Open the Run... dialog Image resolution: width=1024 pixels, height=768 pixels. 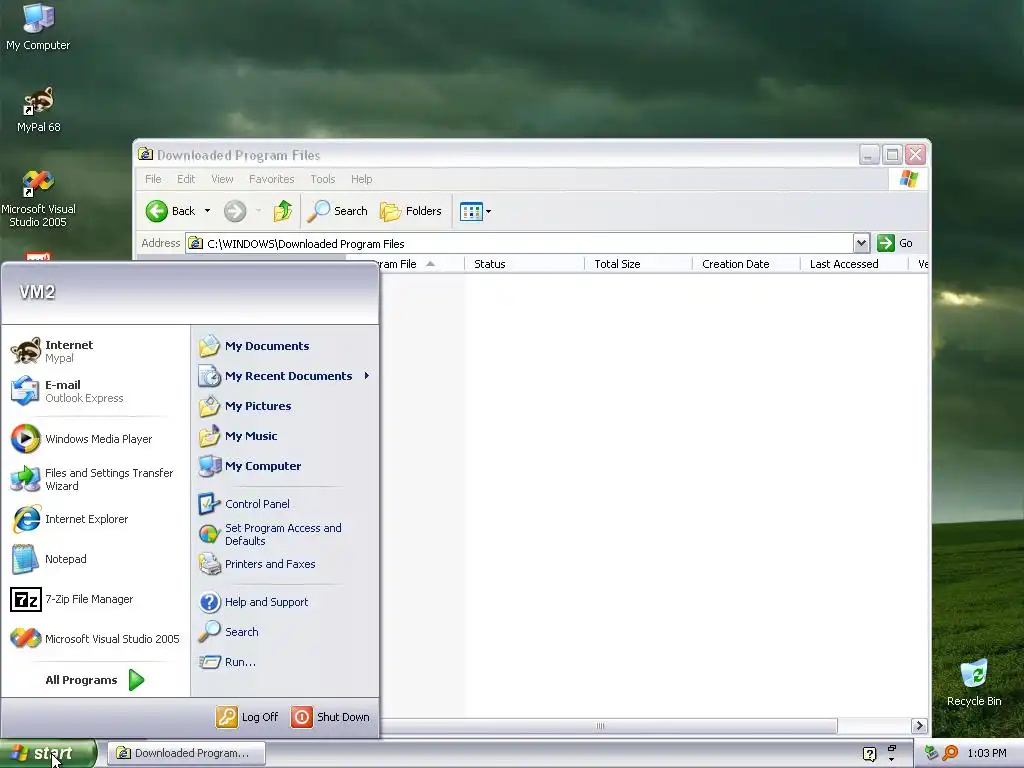285,662
